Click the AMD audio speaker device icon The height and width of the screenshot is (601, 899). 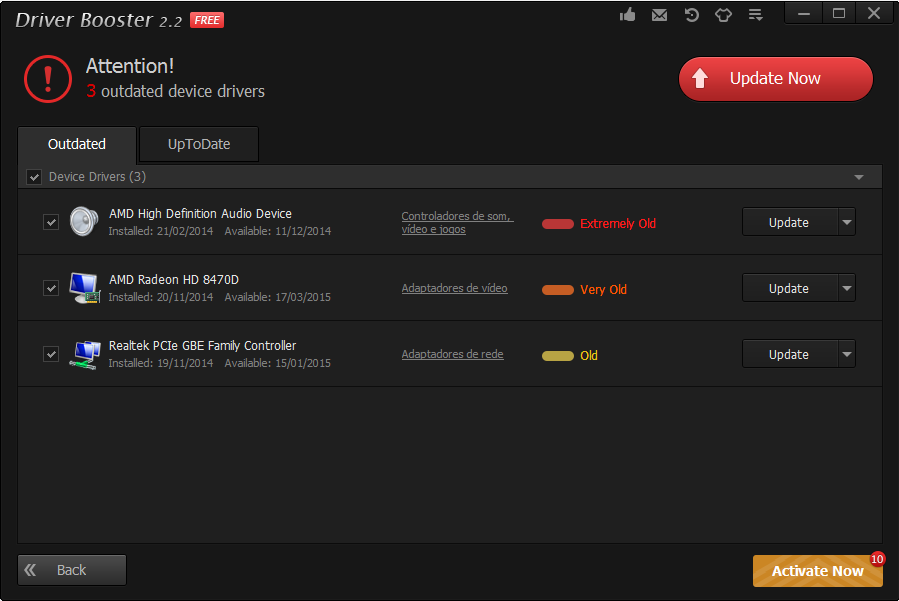(x=84, y=221)
